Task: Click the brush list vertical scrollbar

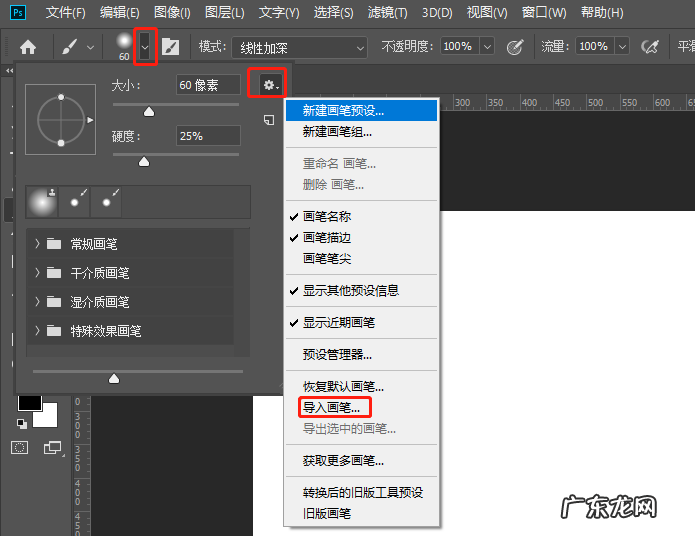Action: (242, 293)
